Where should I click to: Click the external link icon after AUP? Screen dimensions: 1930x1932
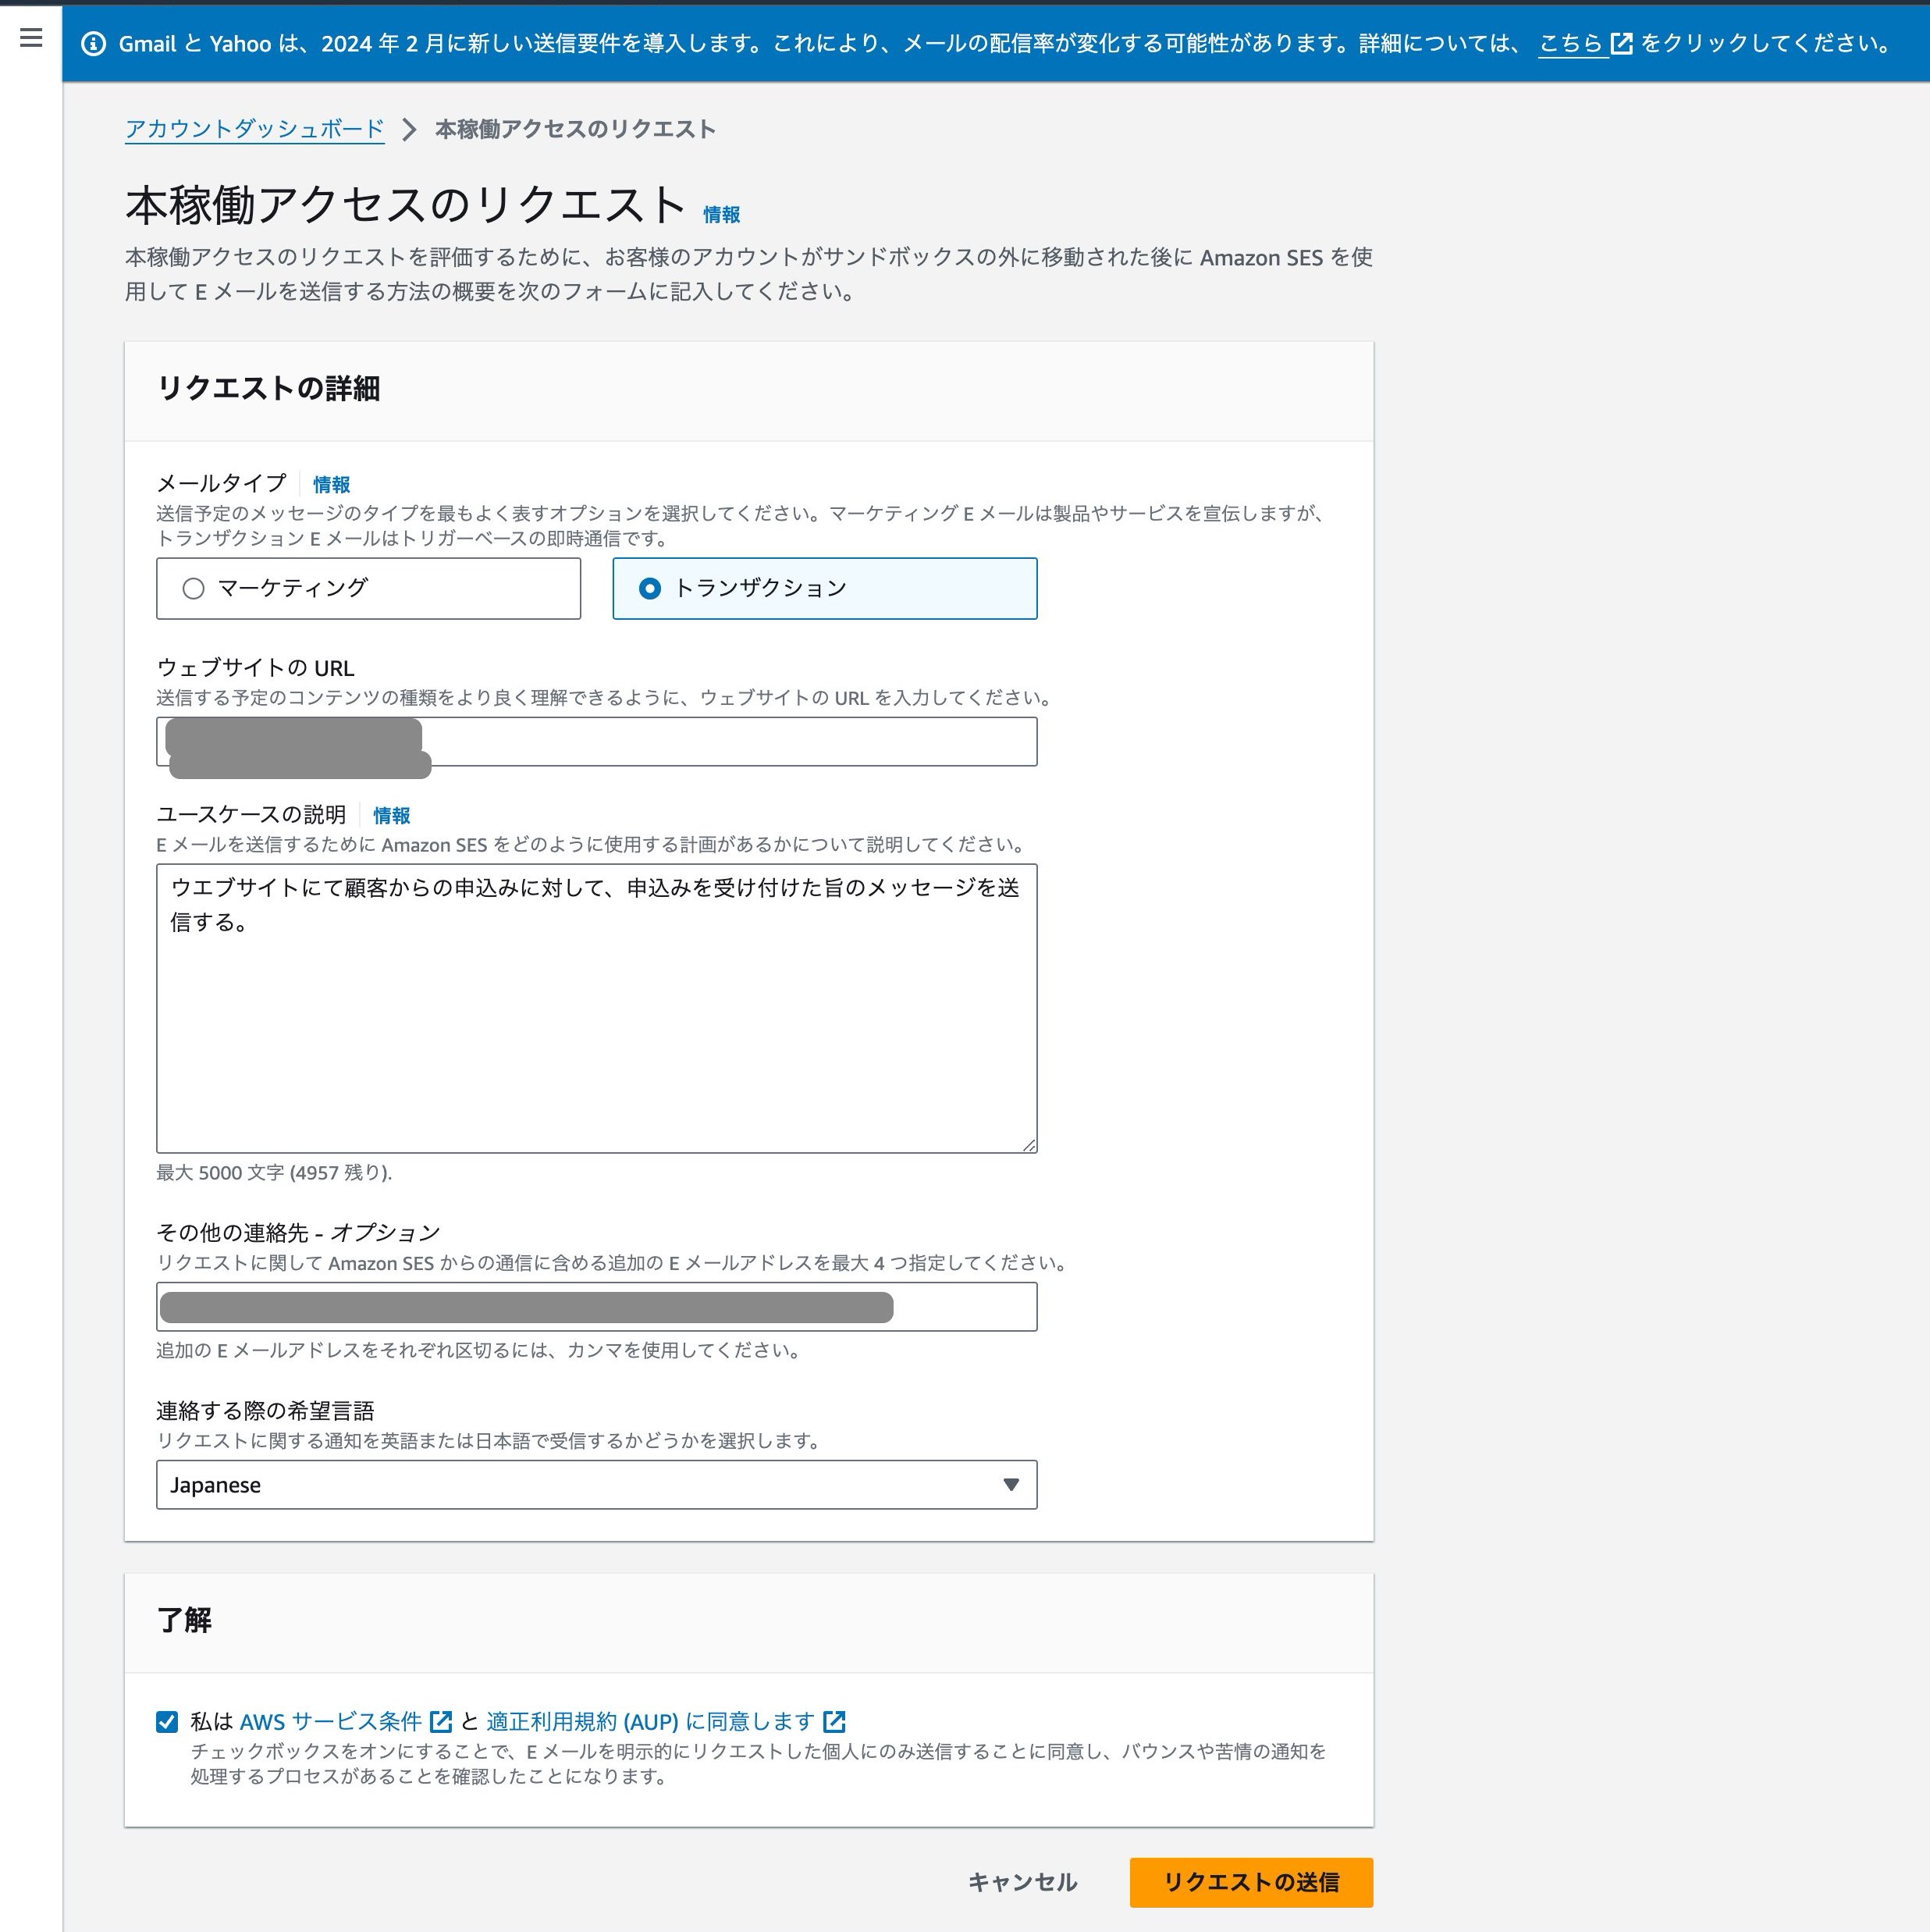coord(834,1721)
